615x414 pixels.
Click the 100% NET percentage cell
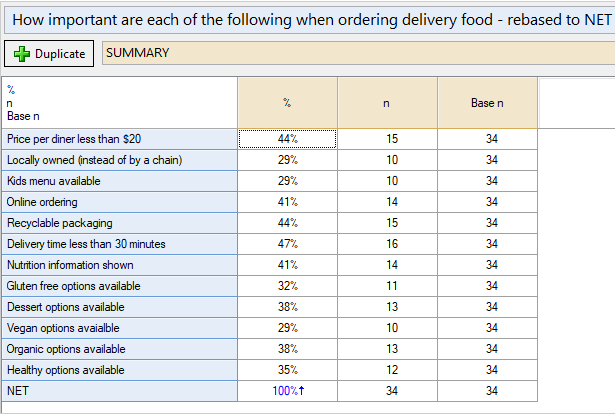point(287,391)
